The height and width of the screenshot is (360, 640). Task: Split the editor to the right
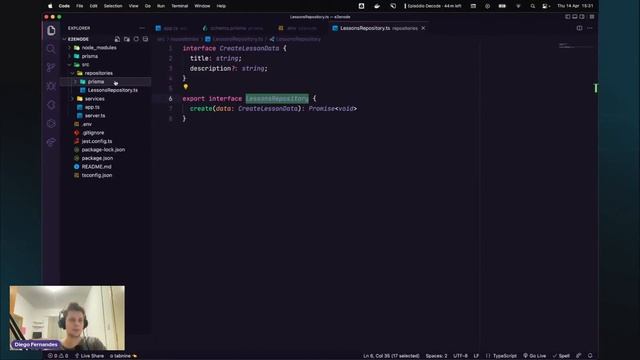click(579, 28)
